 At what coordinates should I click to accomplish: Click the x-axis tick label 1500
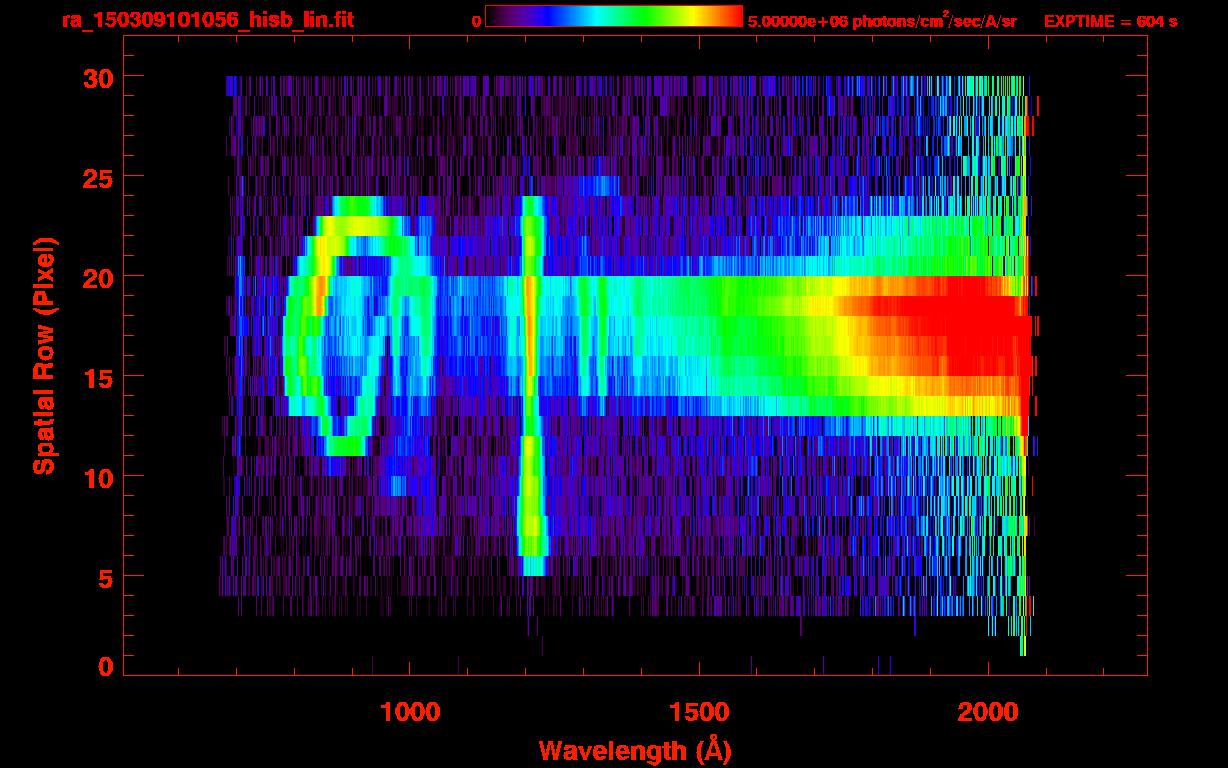tap(699, 711)
